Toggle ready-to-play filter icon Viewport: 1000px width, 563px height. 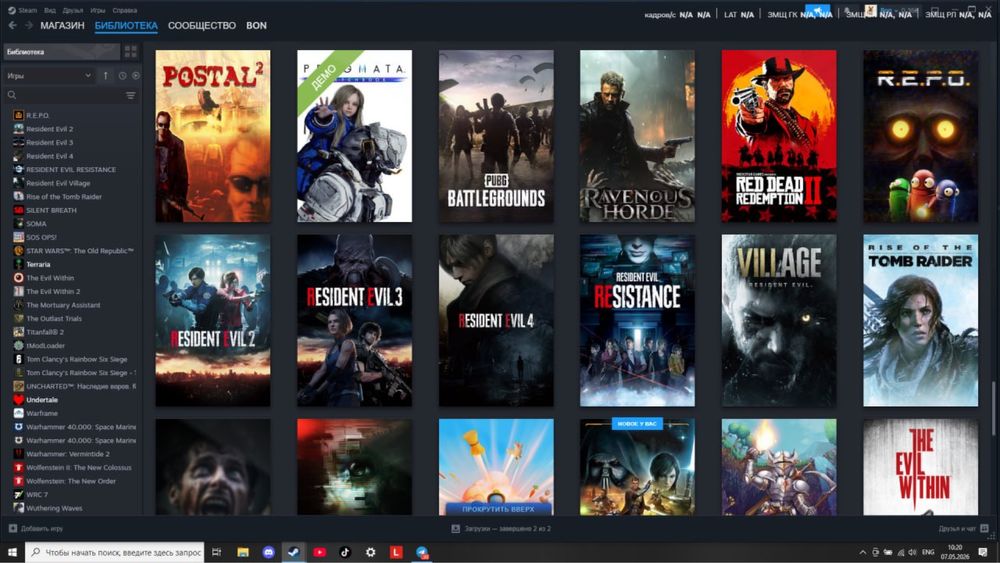coord(136,75)
